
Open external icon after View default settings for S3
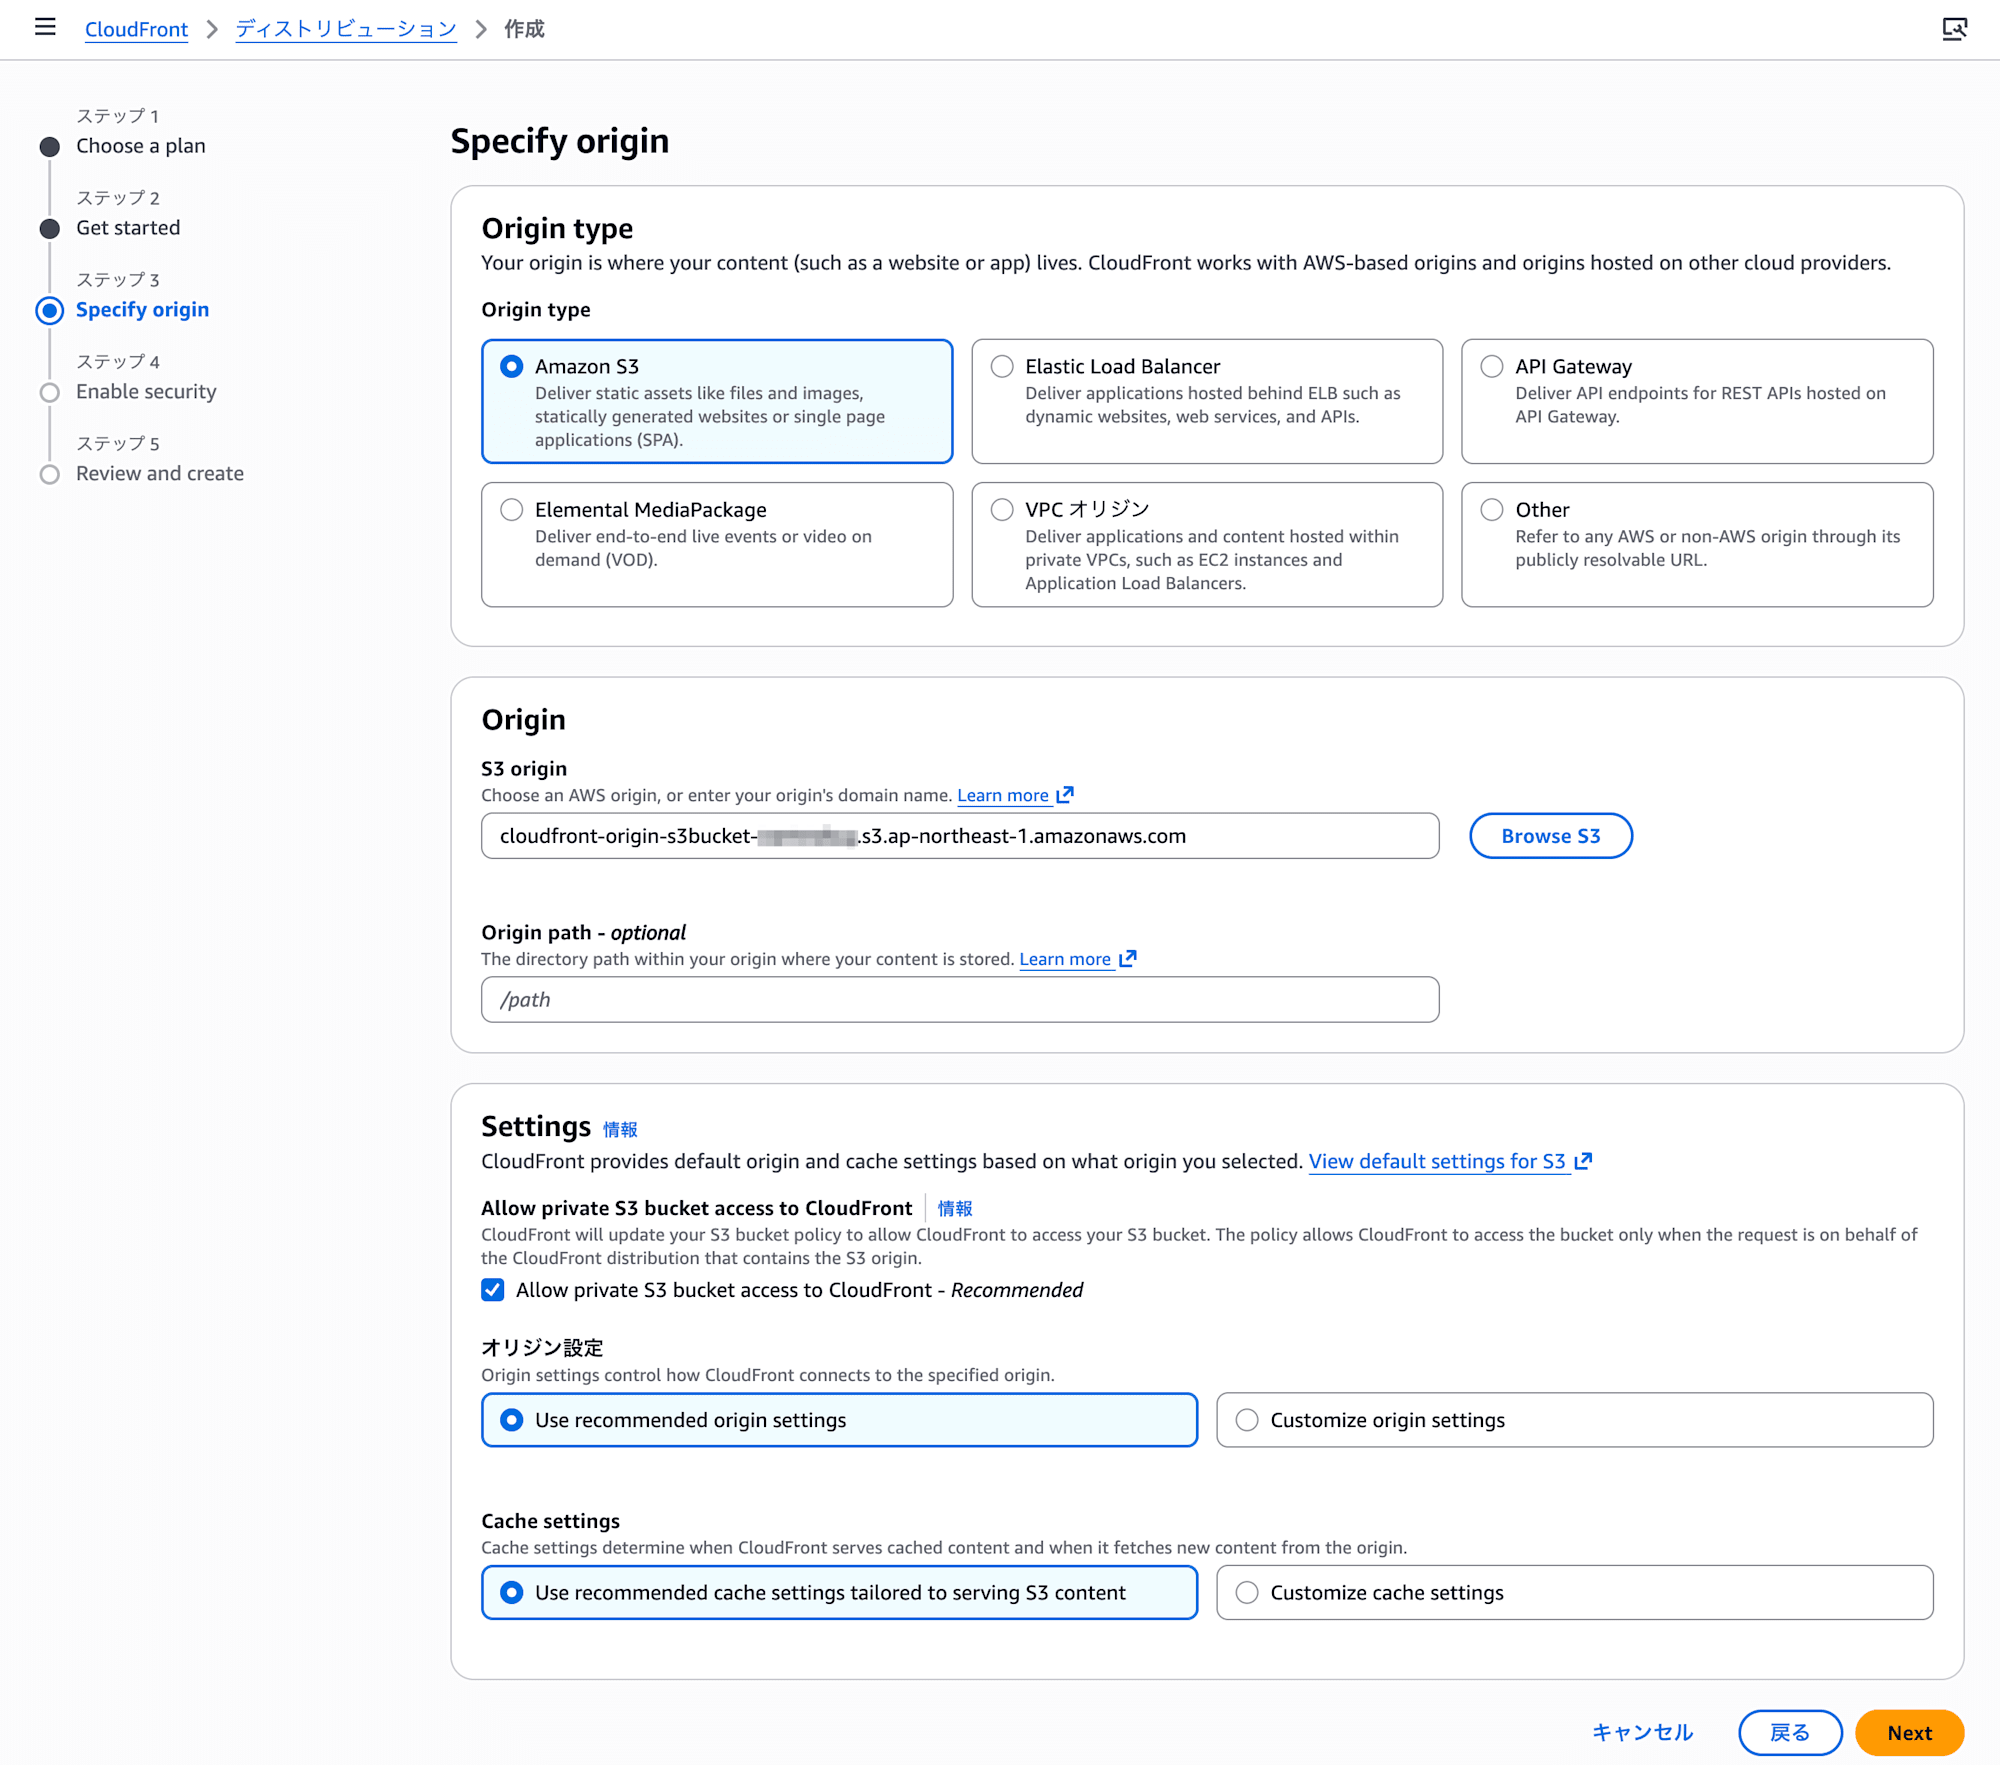[x=1582, y=1161]
